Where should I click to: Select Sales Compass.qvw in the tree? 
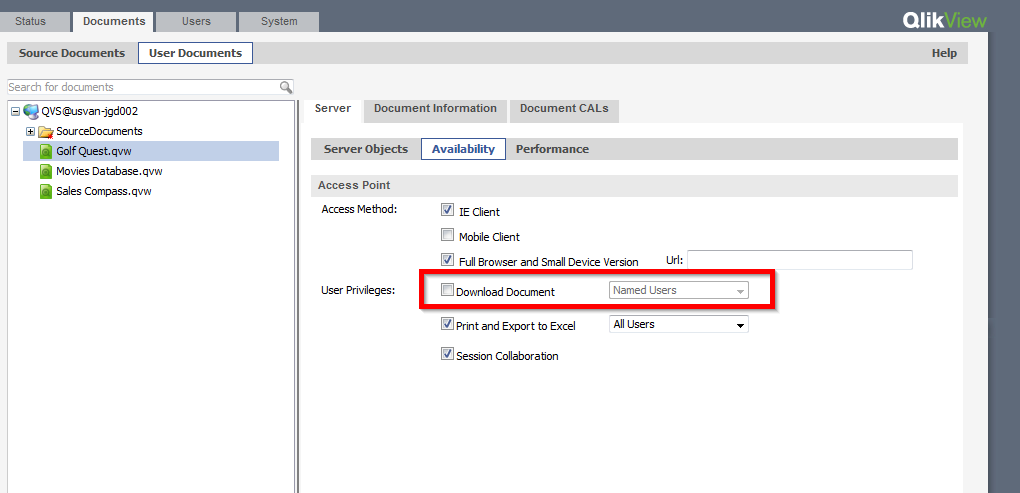[x=104, y=191]
